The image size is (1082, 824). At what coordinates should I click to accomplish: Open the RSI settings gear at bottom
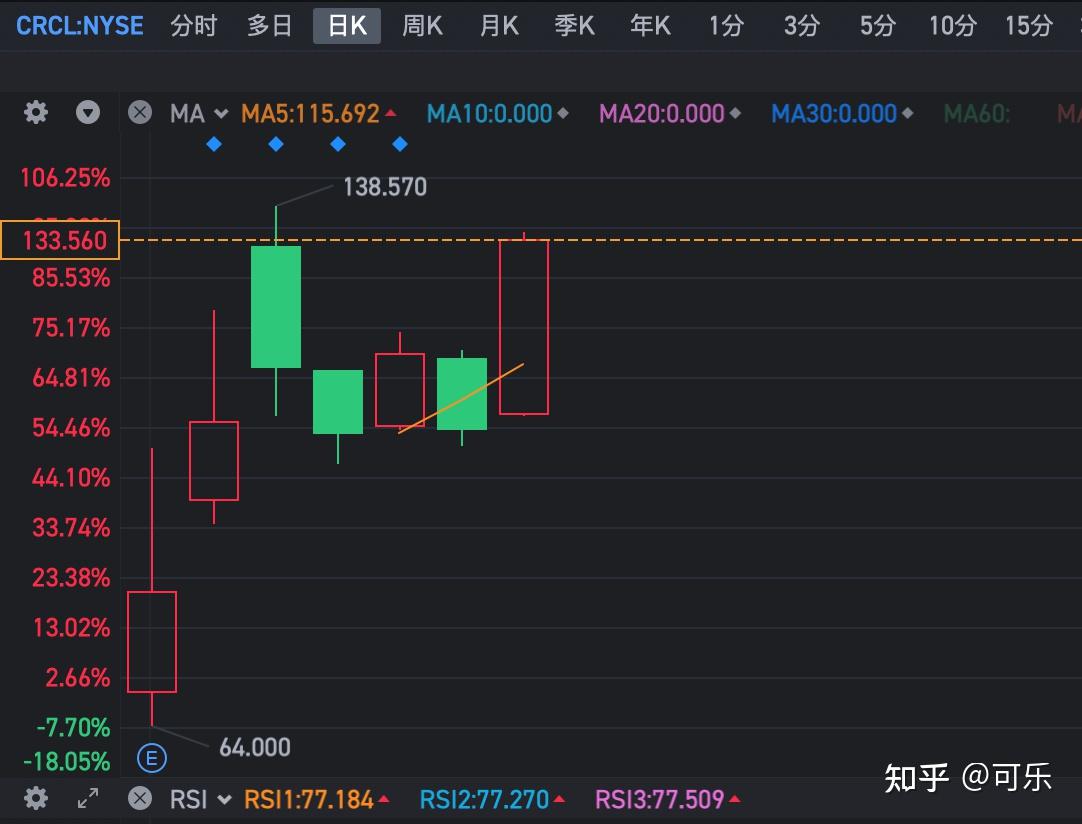coord(35,799)
